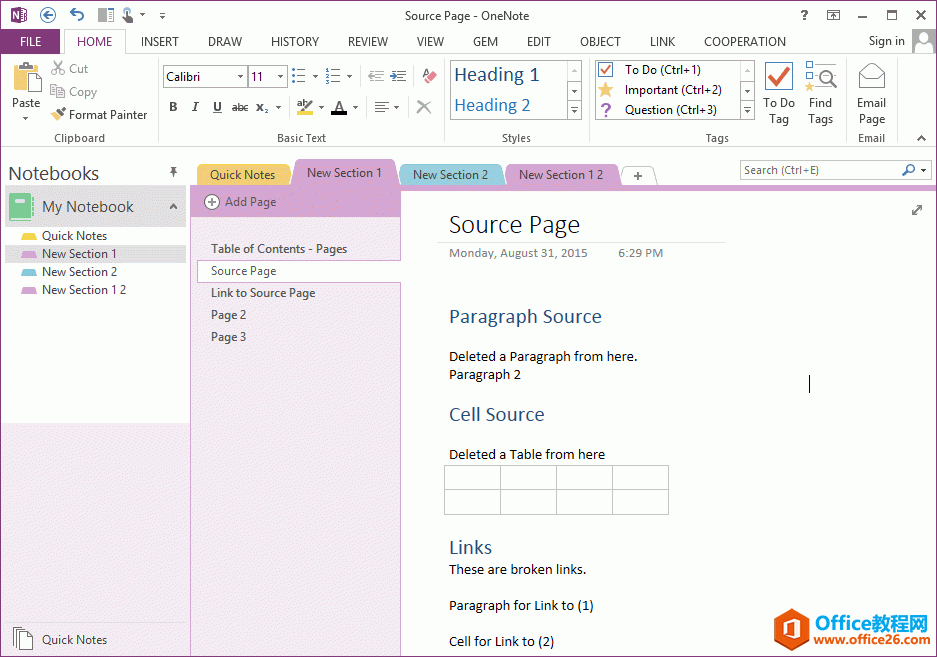Collapse the My Notebook tree chevron
Screen dimensions: 937x657
(x=173, y=207)
